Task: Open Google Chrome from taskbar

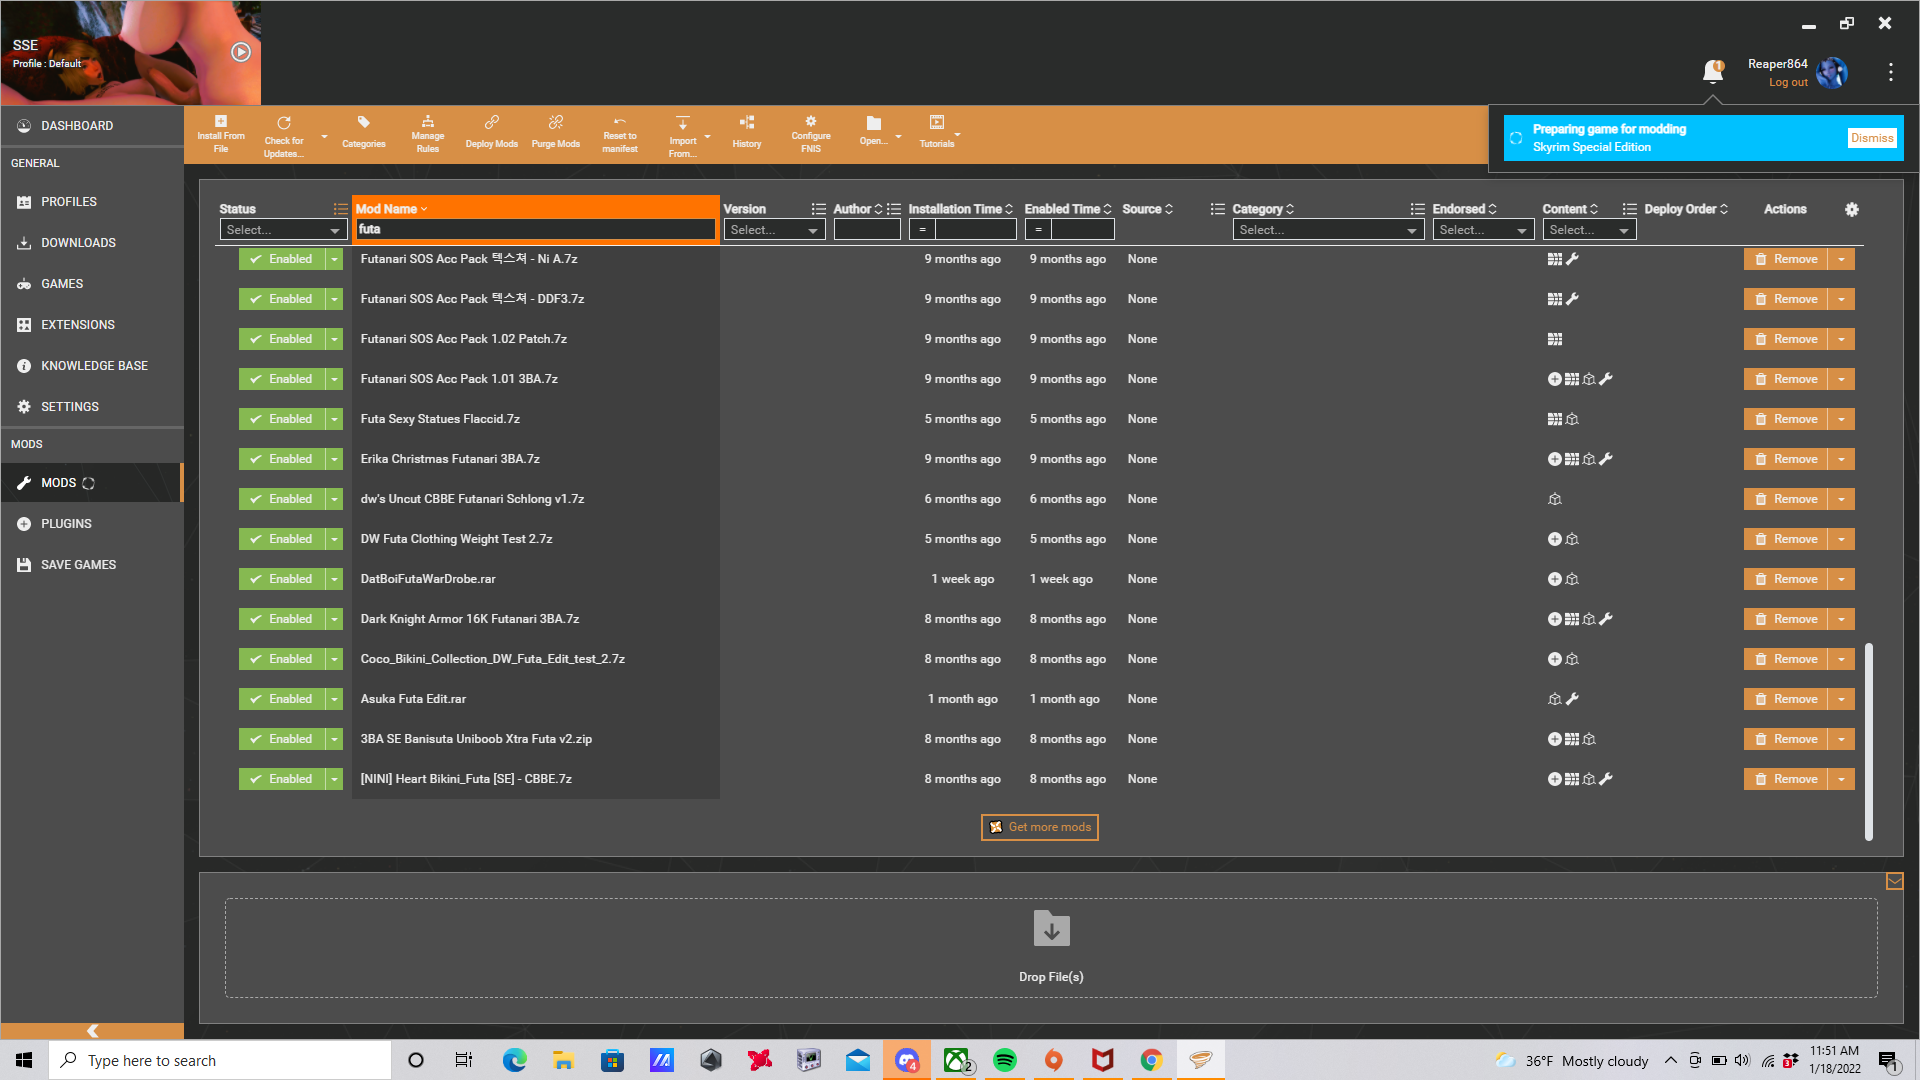Action: tap(1152, 1060)
